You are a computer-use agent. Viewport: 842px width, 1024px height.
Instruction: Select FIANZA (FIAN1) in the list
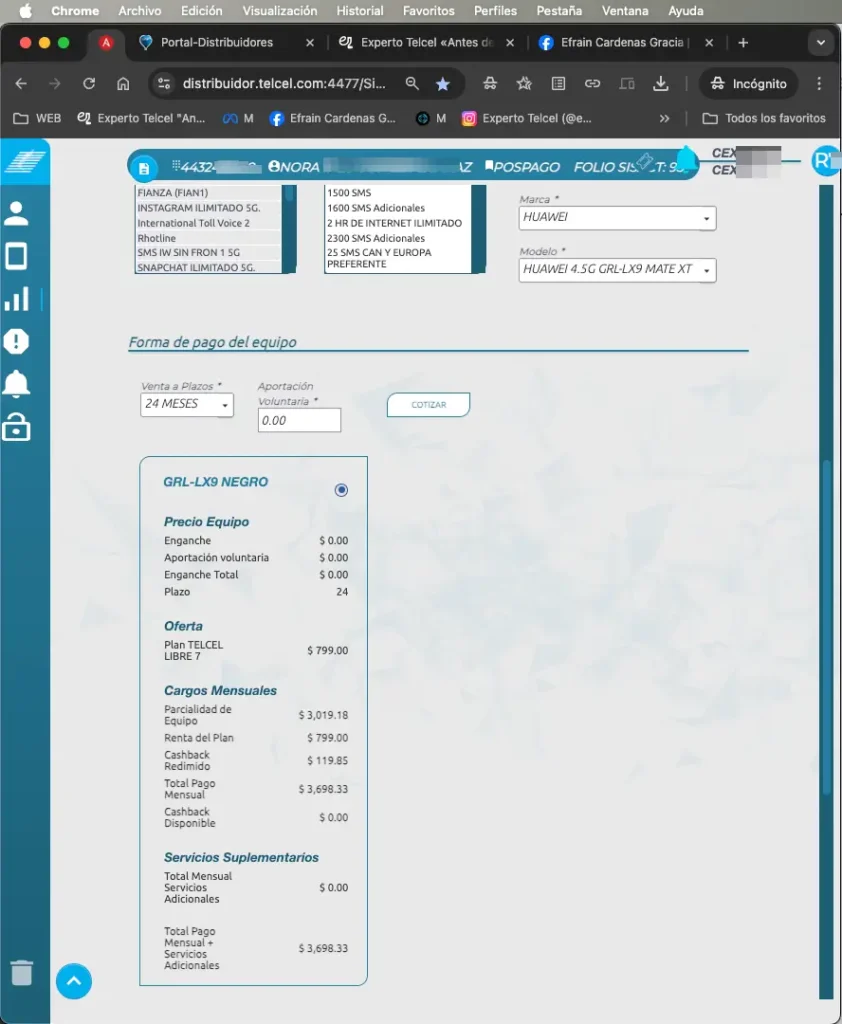172,193
